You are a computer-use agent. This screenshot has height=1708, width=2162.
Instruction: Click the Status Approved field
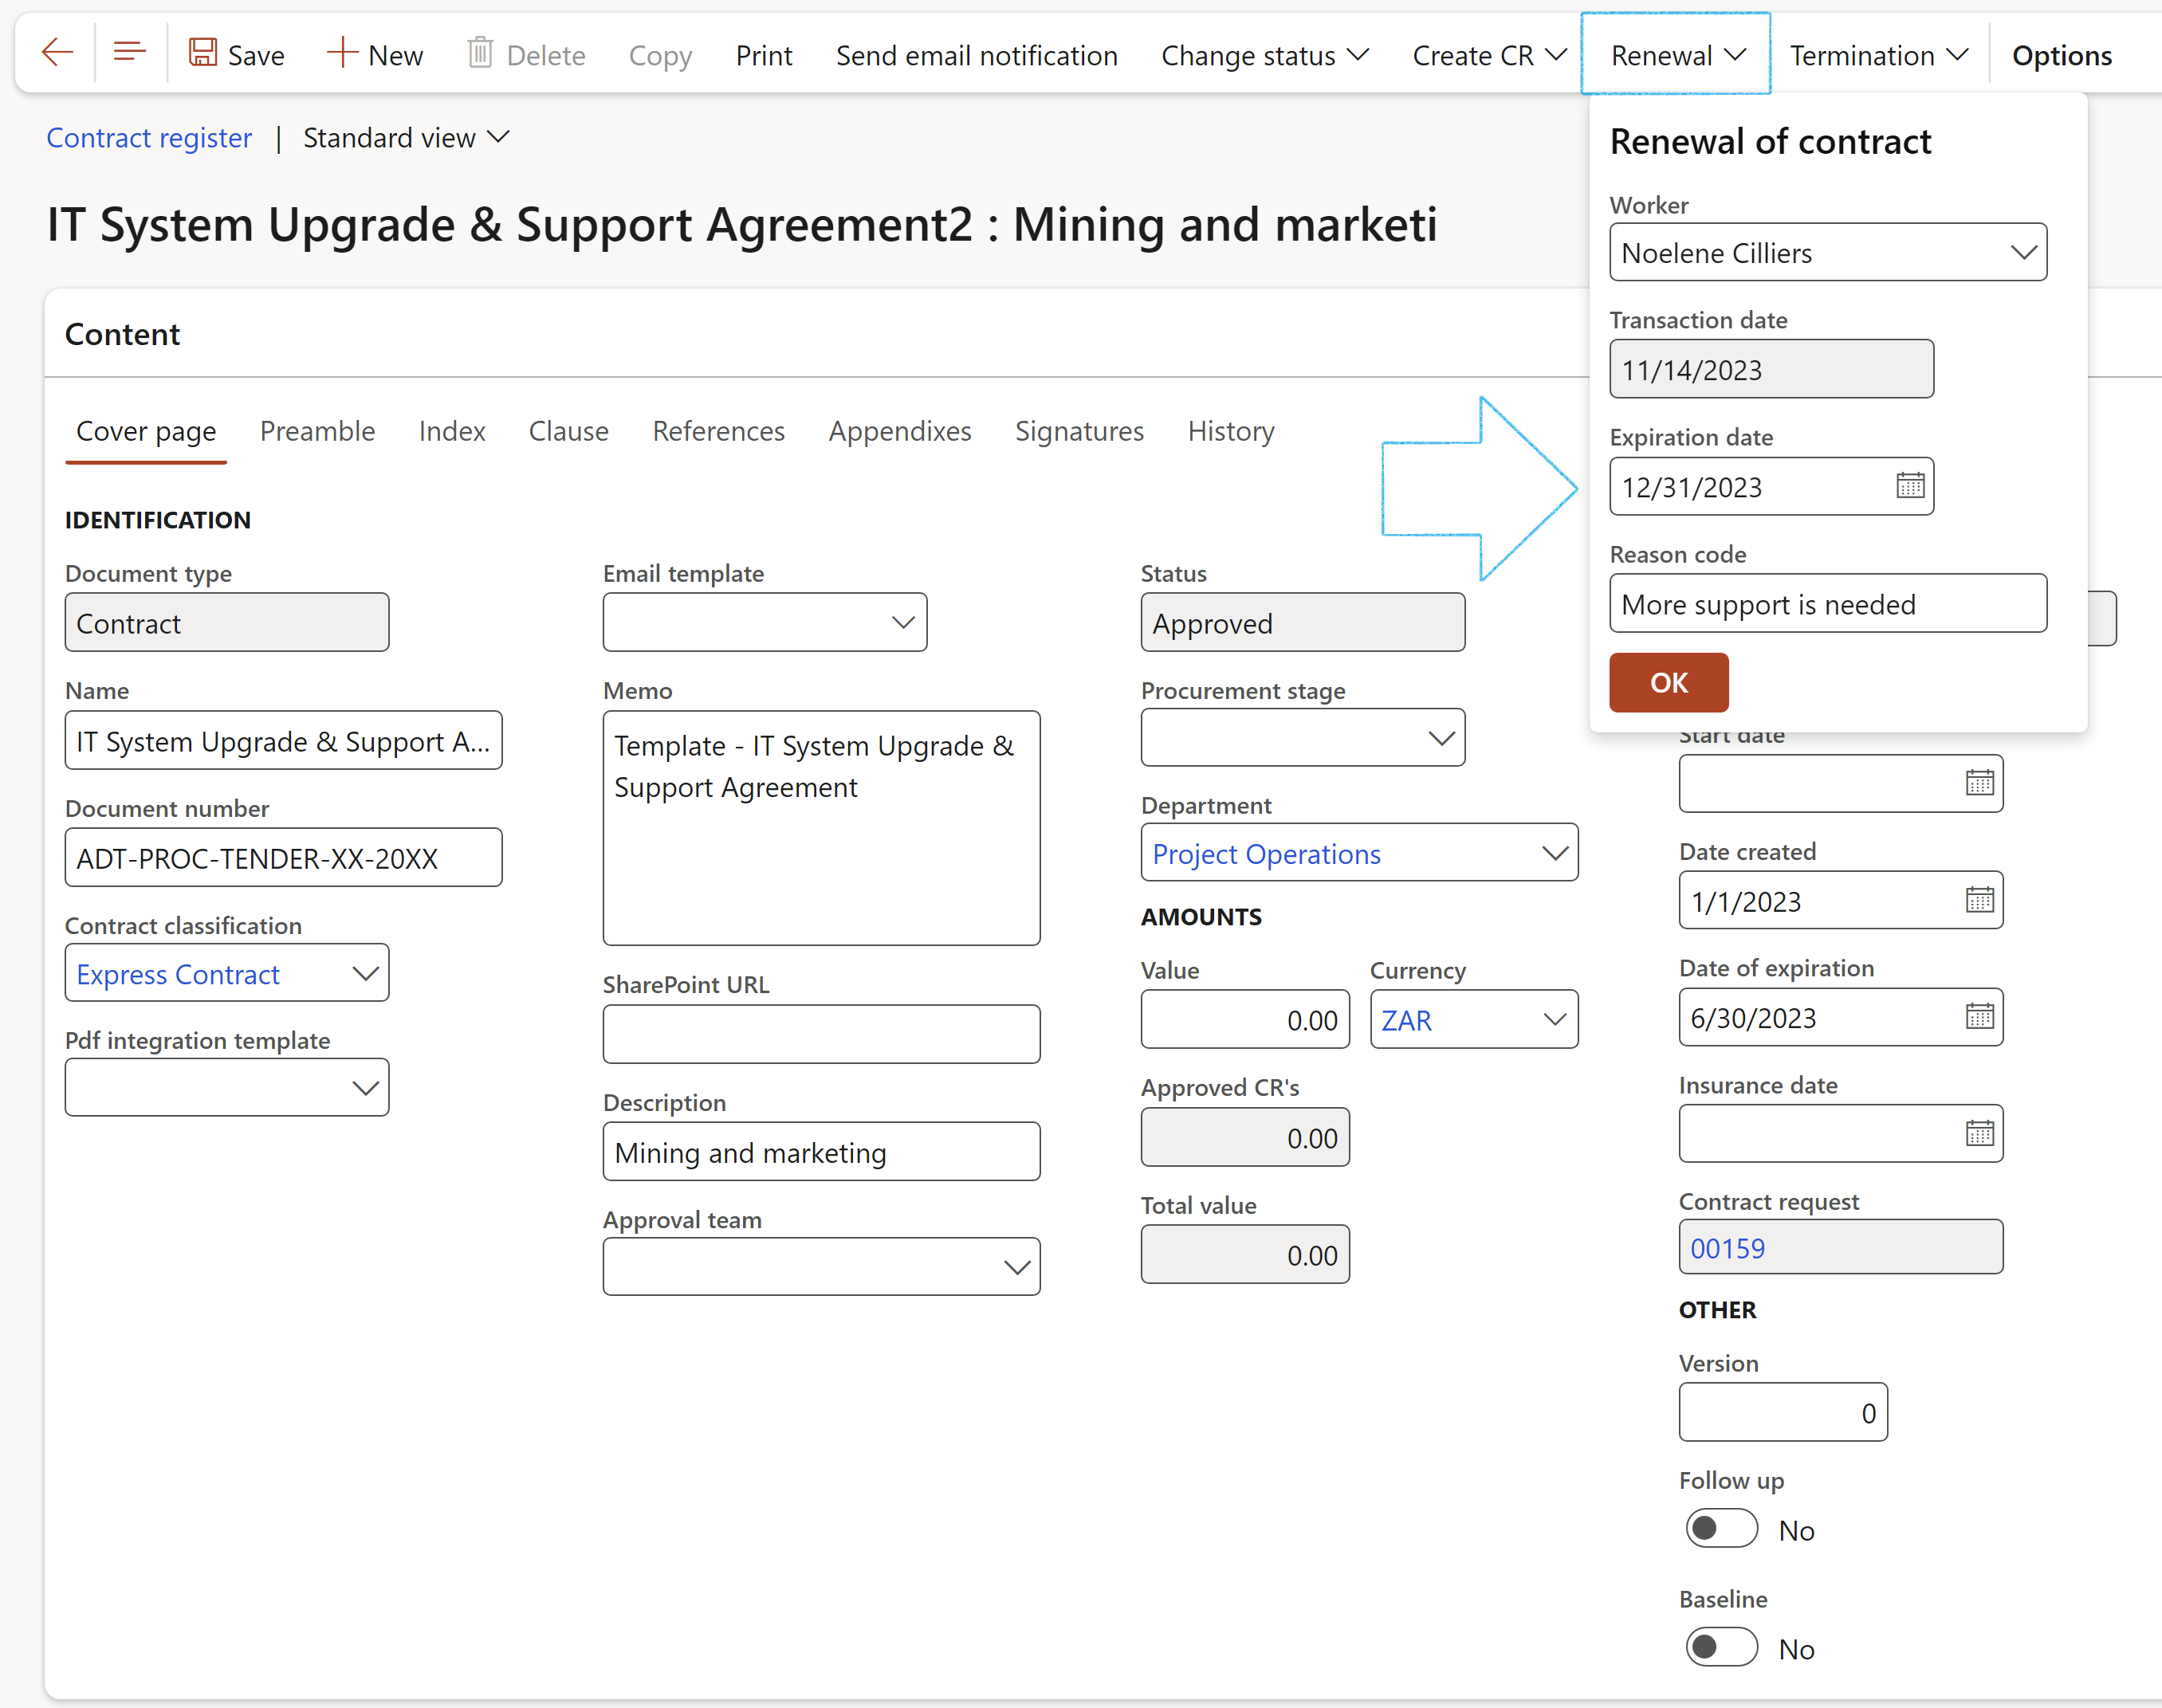1303,623
